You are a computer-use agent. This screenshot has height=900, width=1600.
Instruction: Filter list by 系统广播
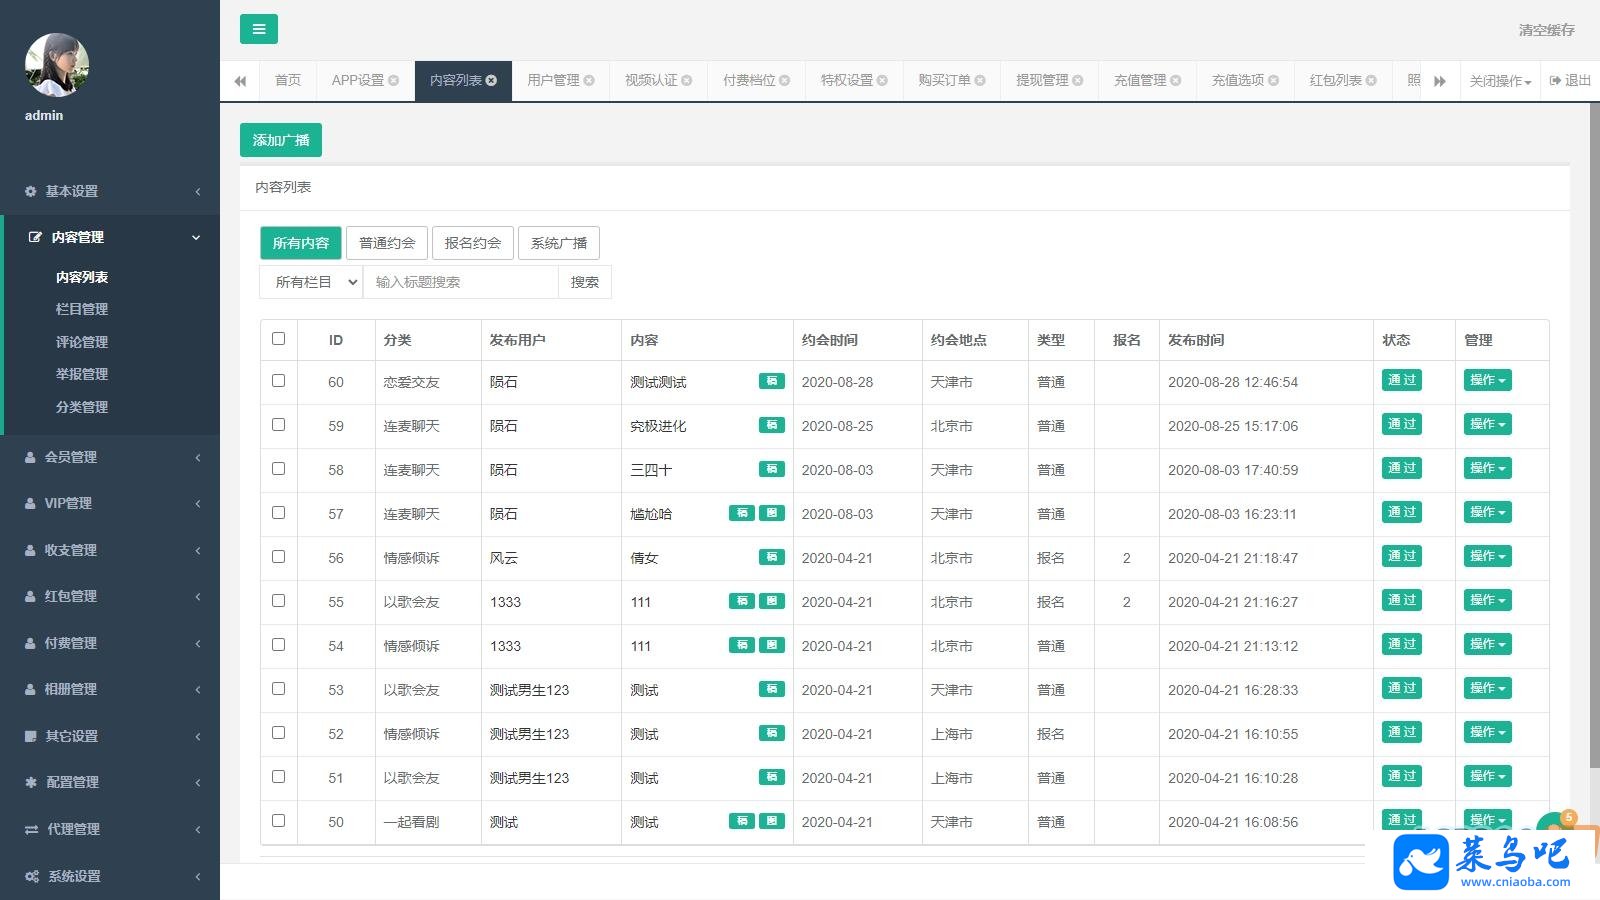[559, 243]
